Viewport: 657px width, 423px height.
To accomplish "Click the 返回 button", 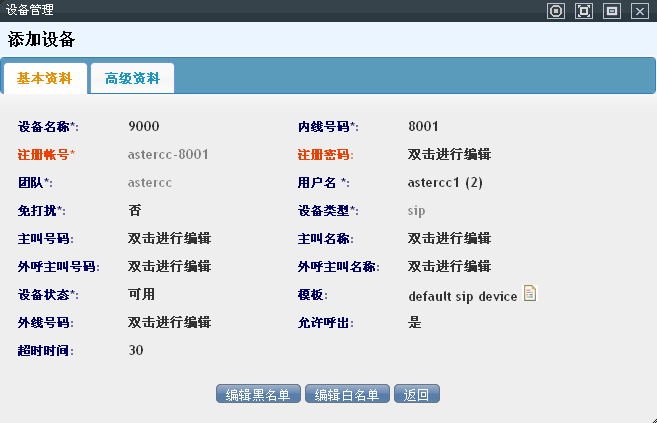I will coord(417,394).
